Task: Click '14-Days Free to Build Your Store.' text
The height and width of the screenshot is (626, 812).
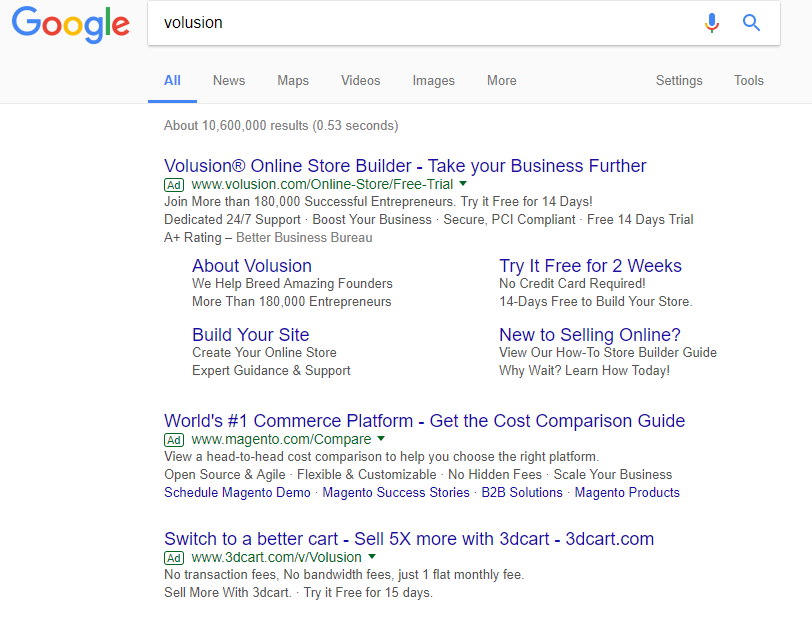Action: click(596, 301)
